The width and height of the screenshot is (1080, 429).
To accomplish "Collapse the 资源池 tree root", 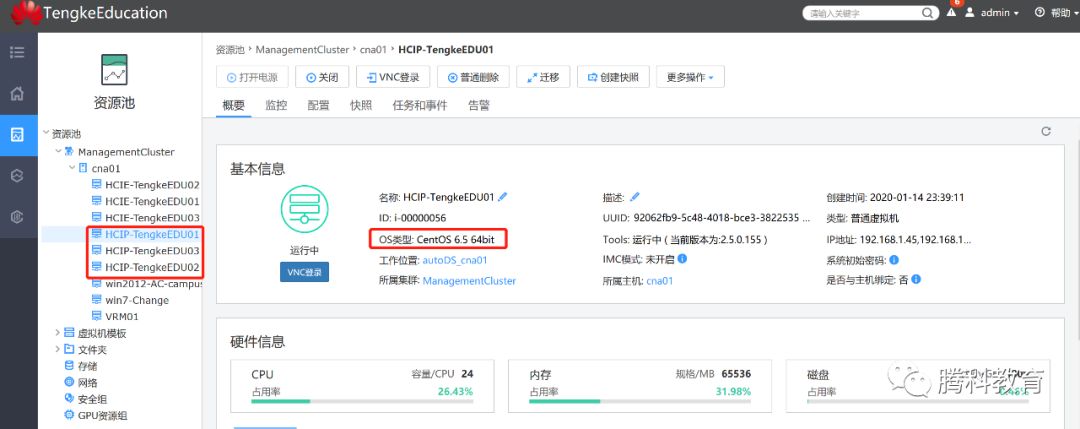I will coord(46,134).
